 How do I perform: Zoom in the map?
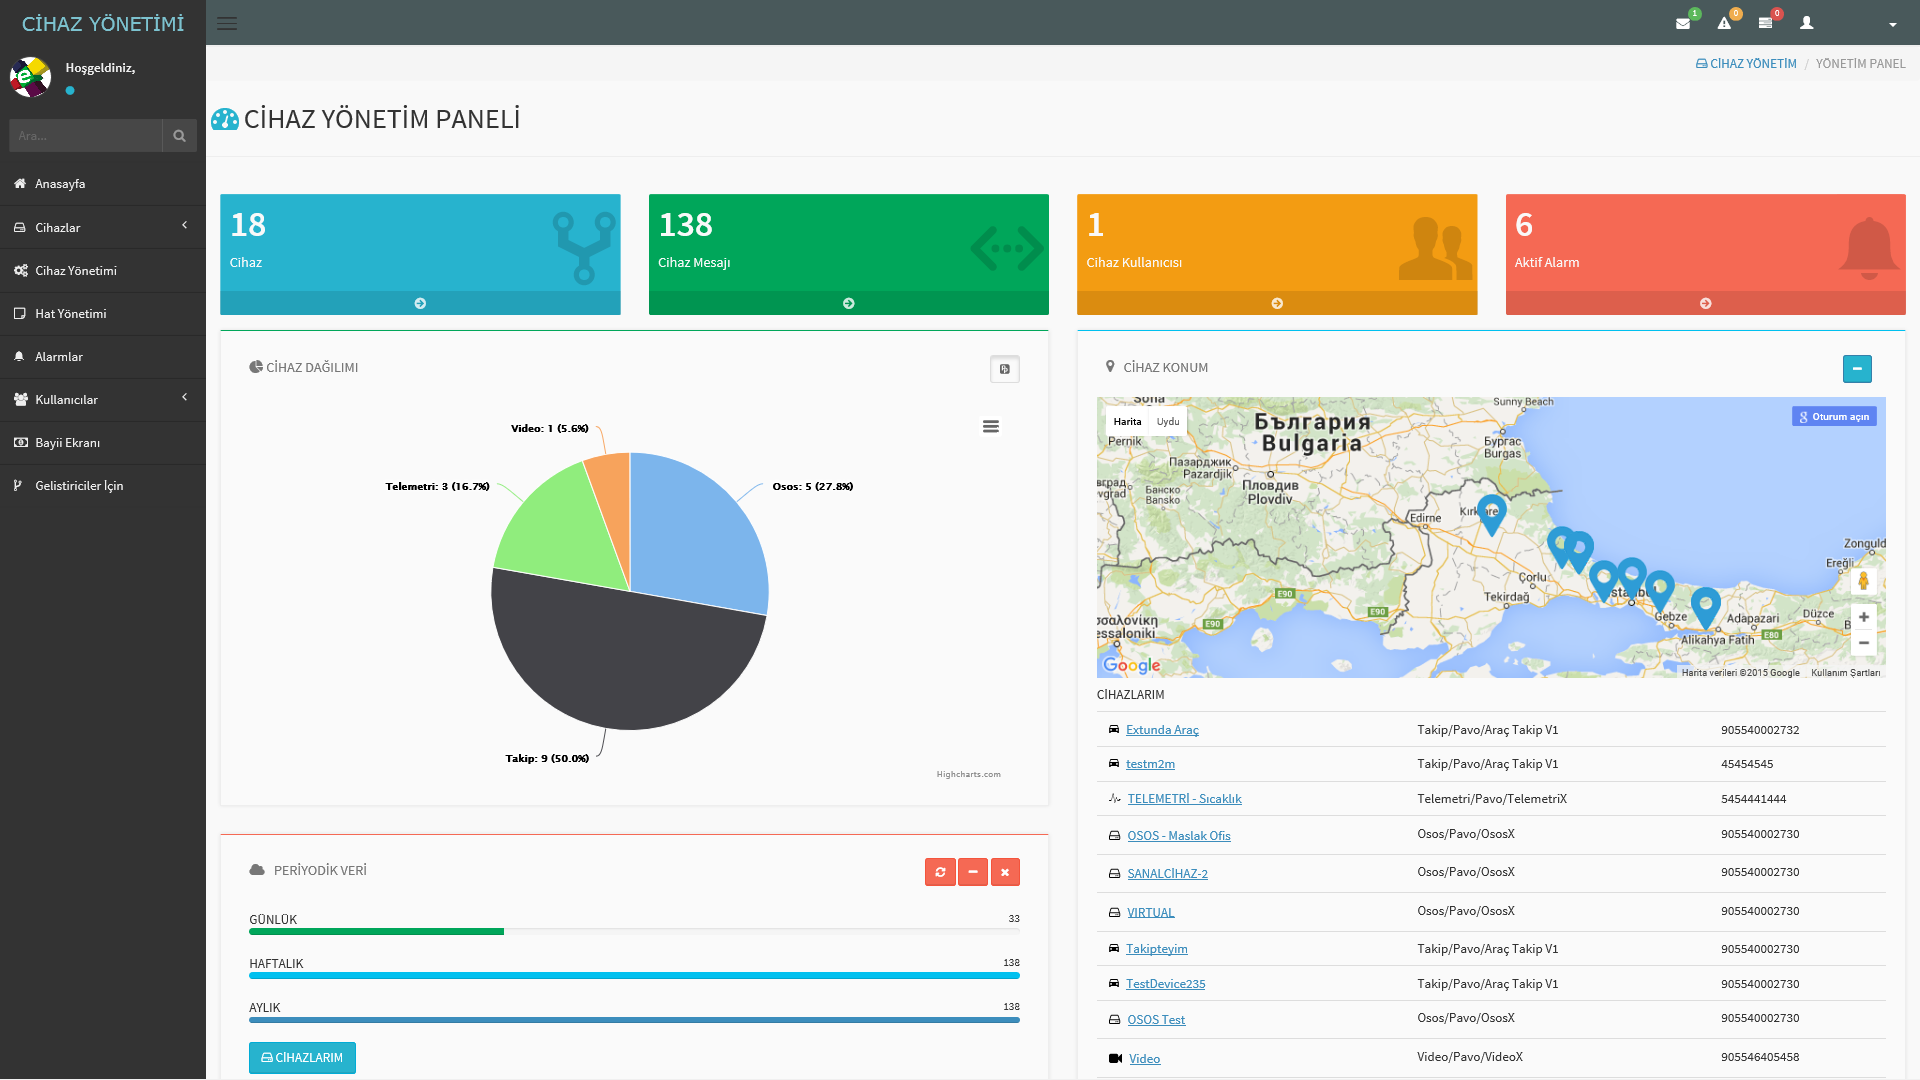(x=1863, y=618)
